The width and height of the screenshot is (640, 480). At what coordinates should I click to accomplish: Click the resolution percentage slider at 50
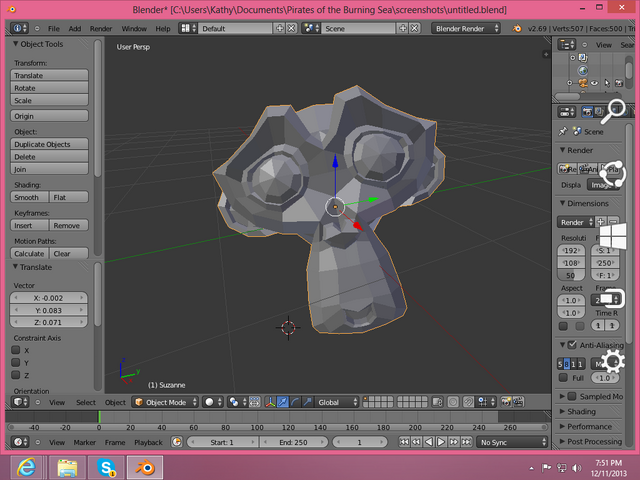click(x=571, y=276)
